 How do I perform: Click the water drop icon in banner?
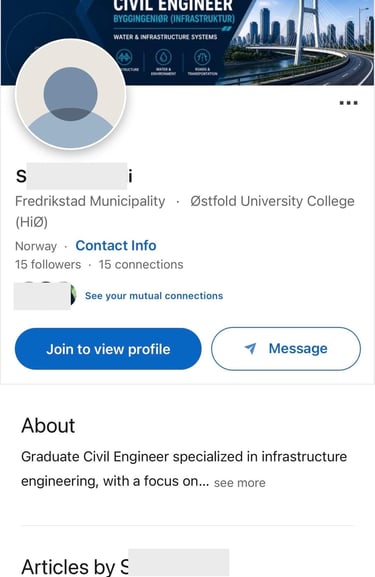163,58
